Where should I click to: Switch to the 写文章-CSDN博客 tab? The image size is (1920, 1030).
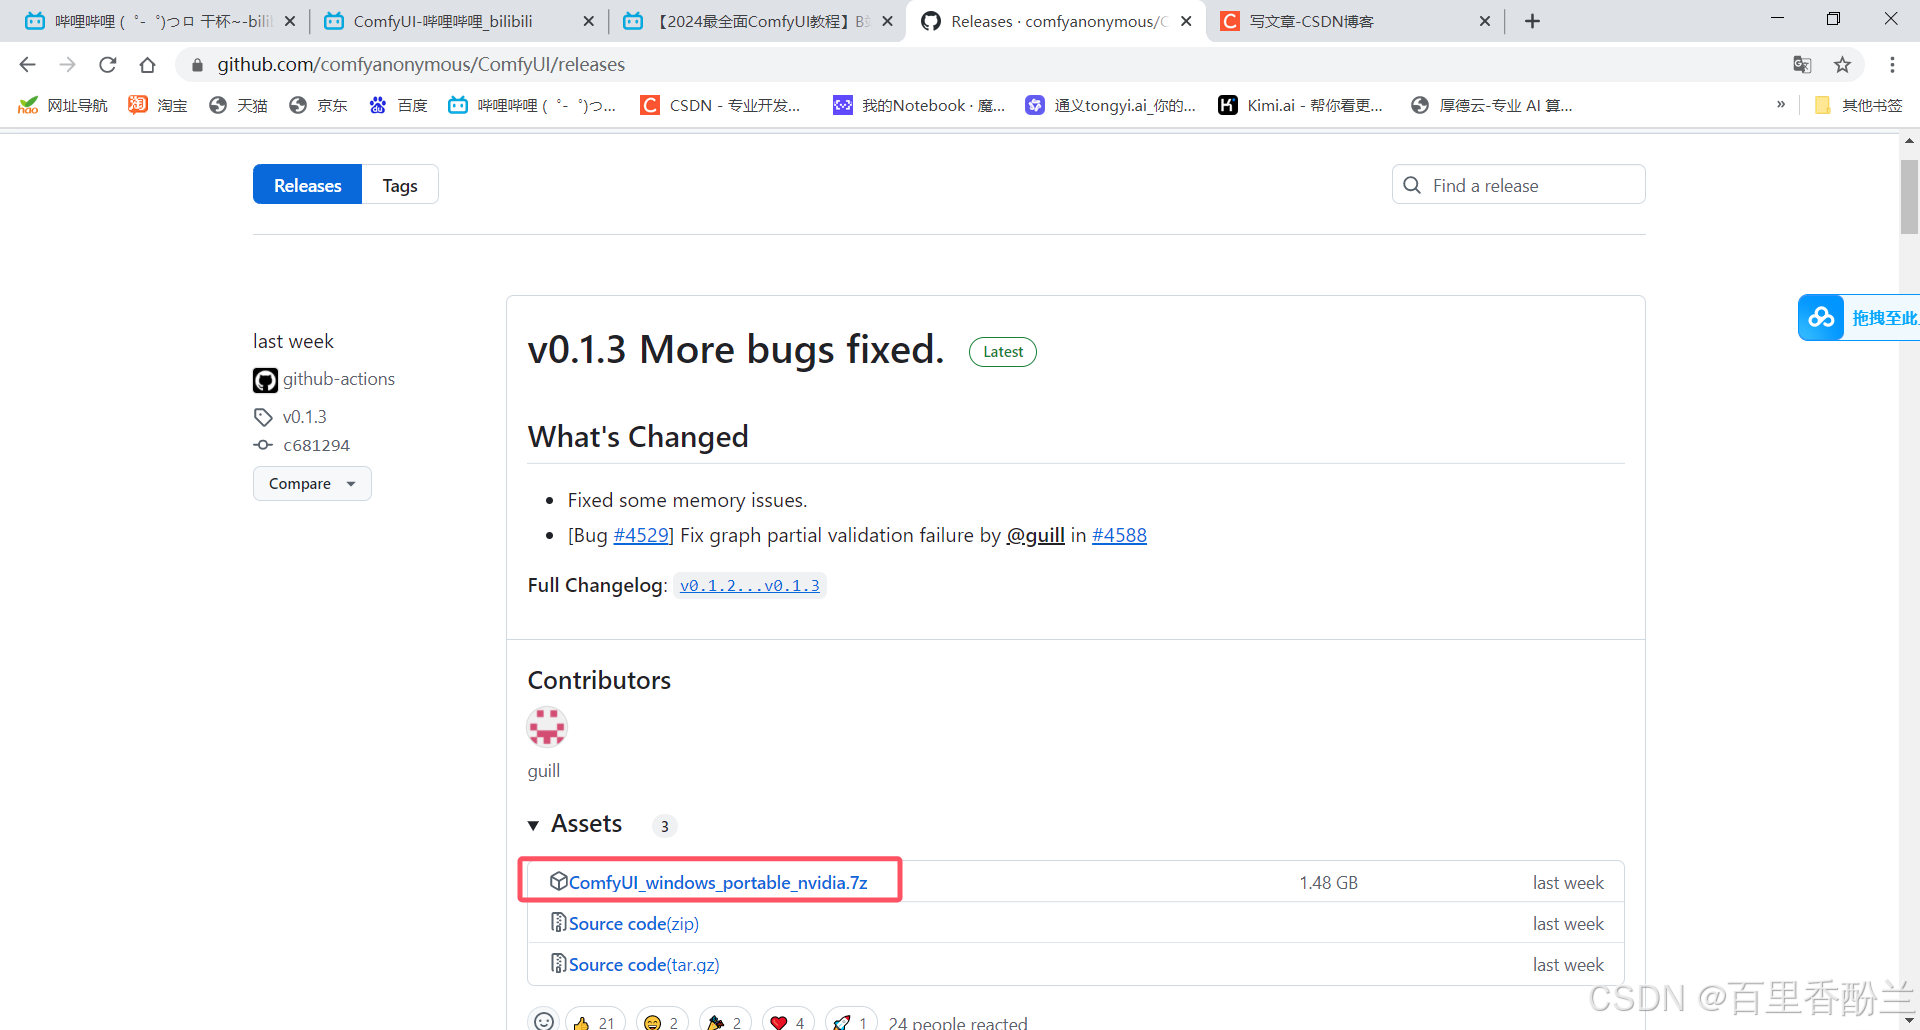pos(1355,21)
